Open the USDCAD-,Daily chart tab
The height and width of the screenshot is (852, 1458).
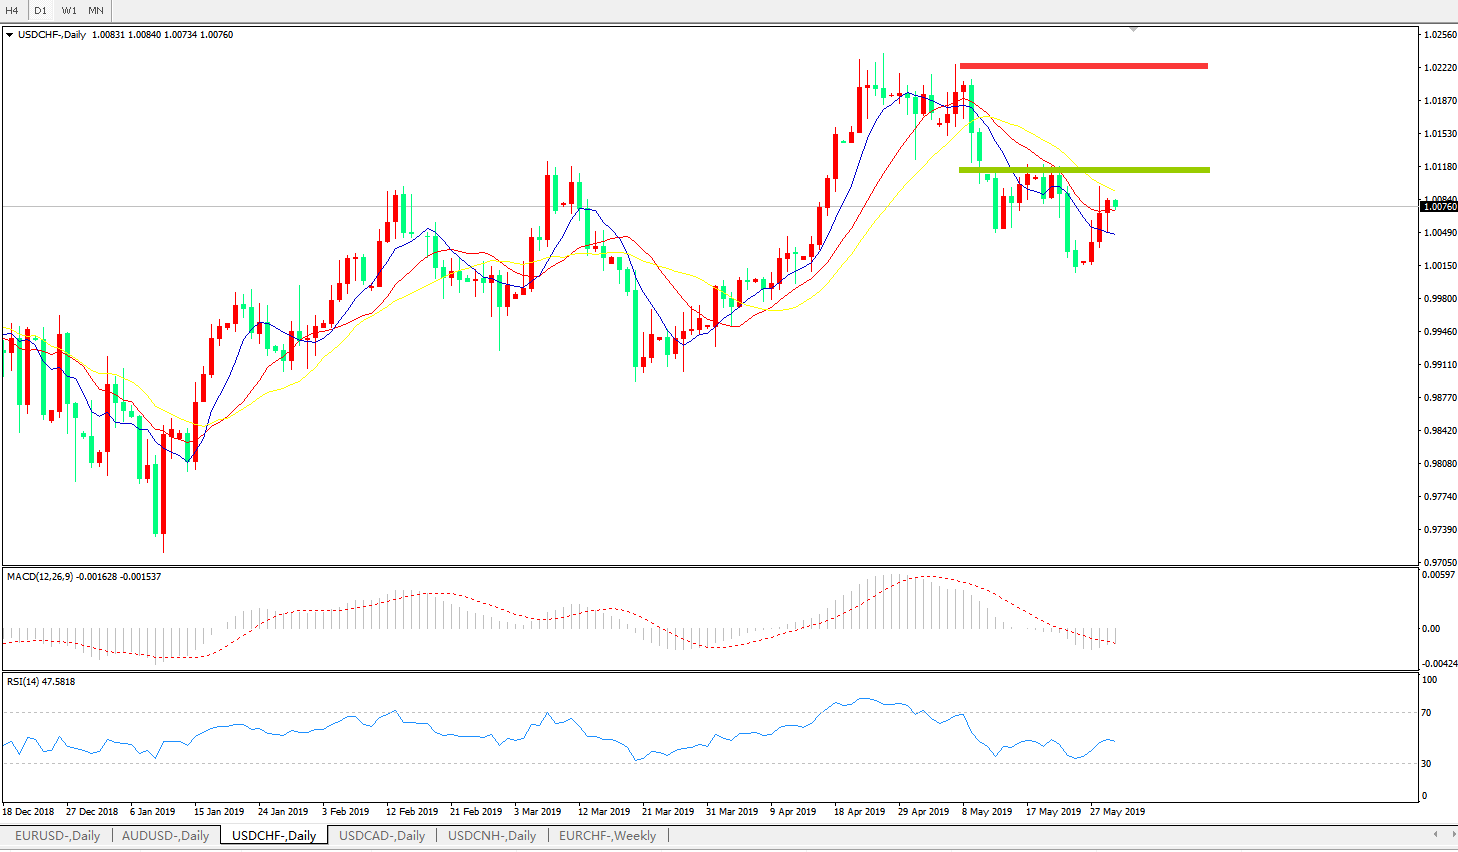point(382,836)
